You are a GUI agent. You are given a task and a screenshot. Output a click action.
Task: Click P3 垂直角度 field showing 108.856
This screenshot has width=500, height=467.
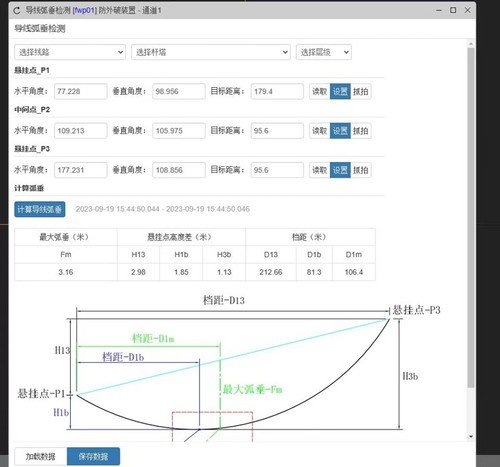(x=179, y=170)
